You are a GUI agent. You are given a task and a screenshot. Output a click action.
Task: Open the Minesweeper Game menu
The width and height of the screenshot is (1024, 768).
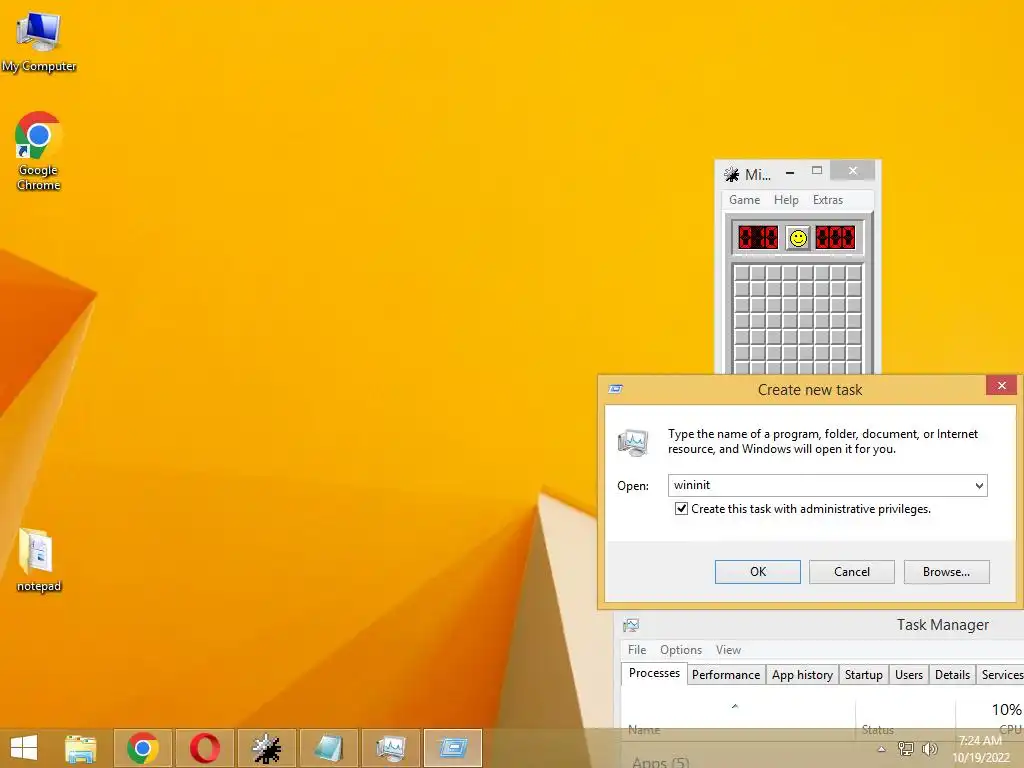pos(744,200)
